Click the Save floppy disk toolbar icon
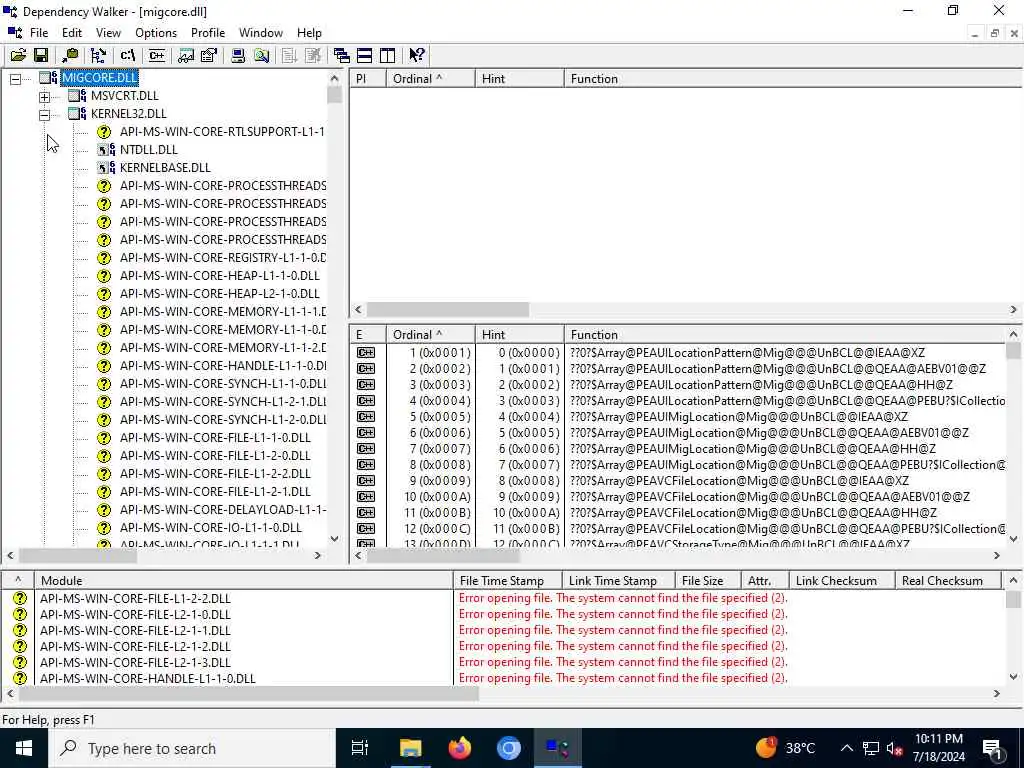 coord(40,56)
